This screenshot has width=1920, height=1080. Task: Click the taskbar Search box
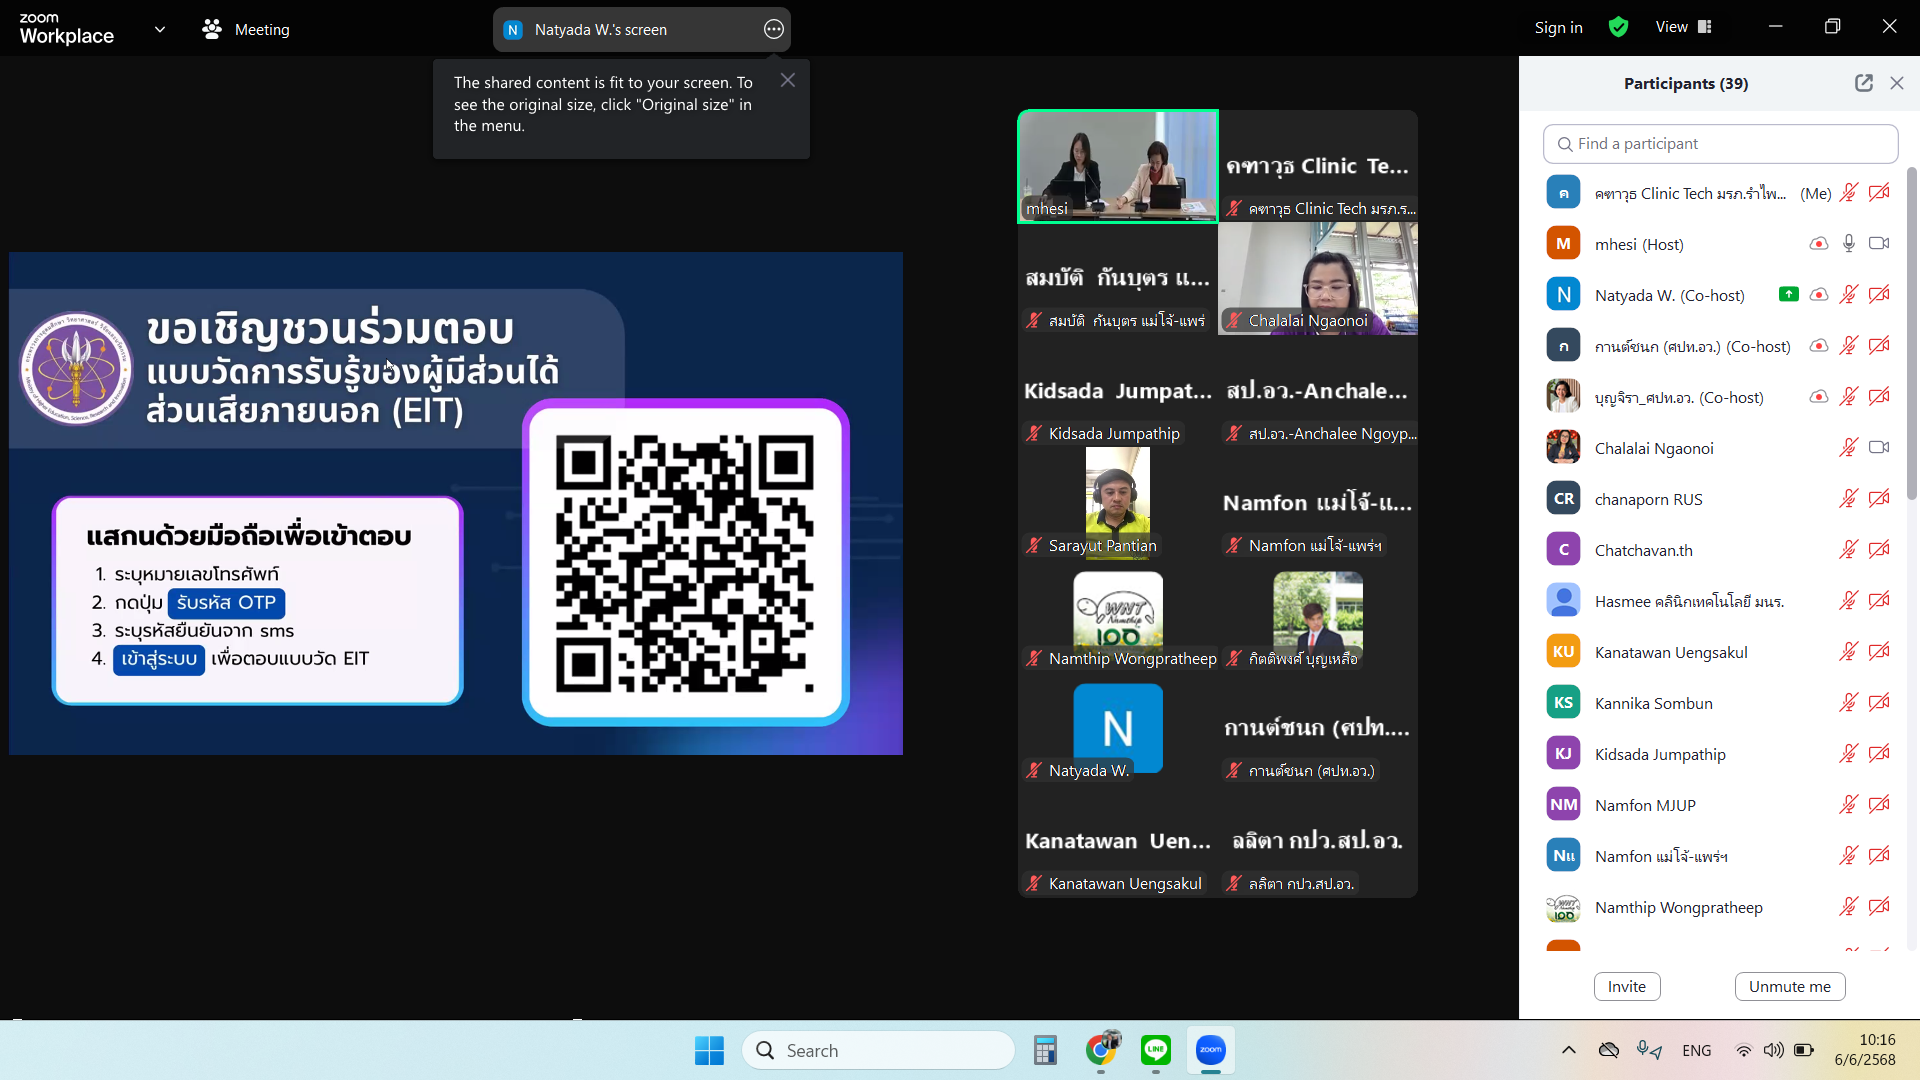pos(878,1050)
